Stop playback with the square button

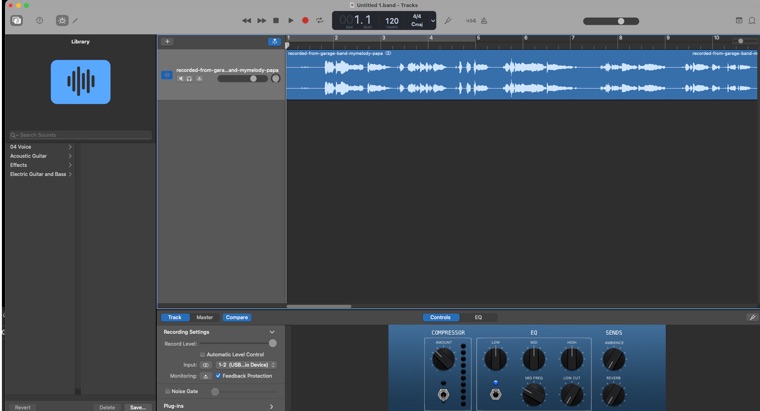(276, 20)
